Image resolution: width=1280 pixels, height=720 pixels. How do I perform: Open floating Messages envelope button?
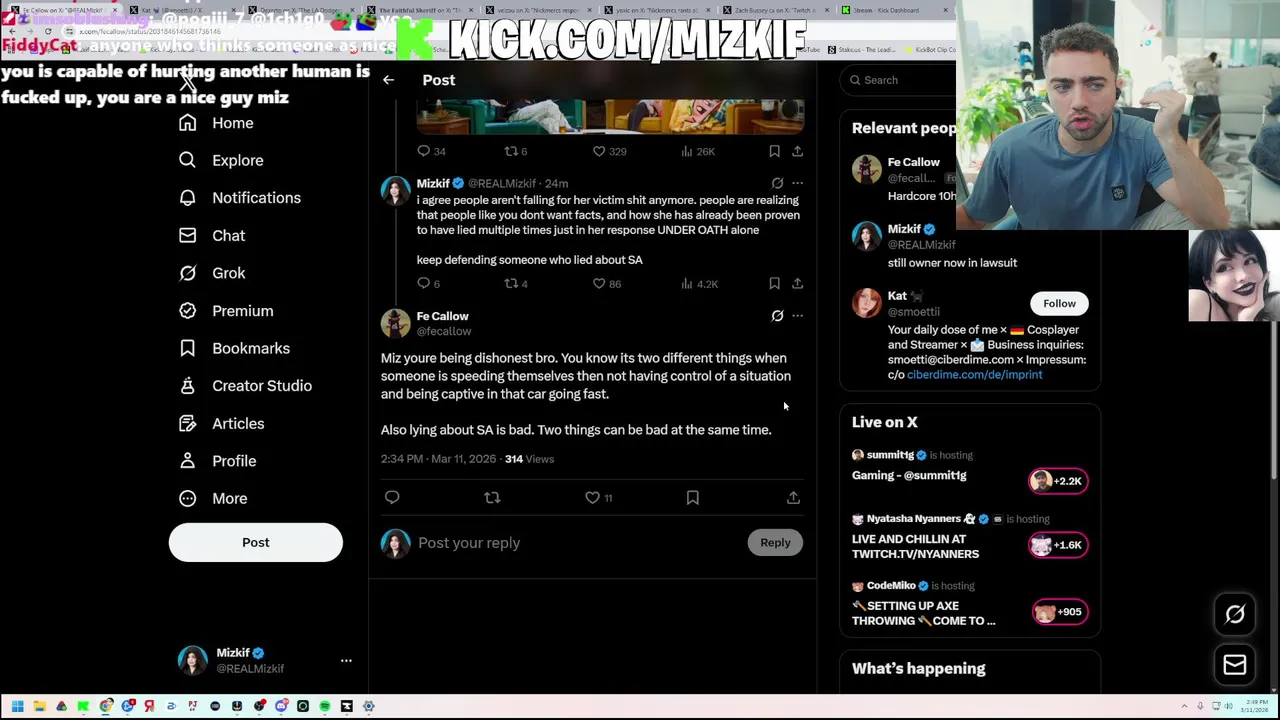point(1235,665)
